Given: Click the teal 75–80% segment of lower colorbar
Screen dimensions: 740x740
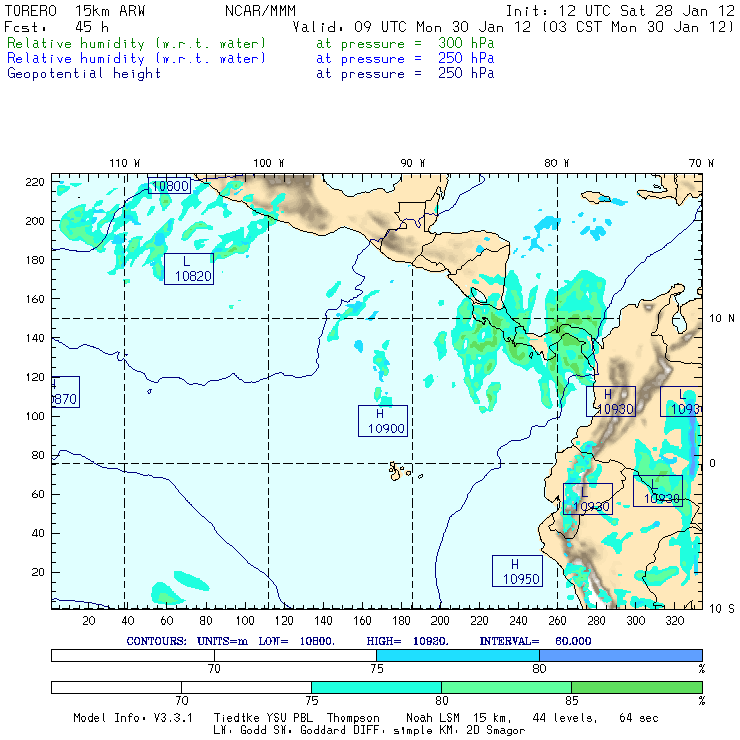Looking at the screenshot, I should pos(376,687).
